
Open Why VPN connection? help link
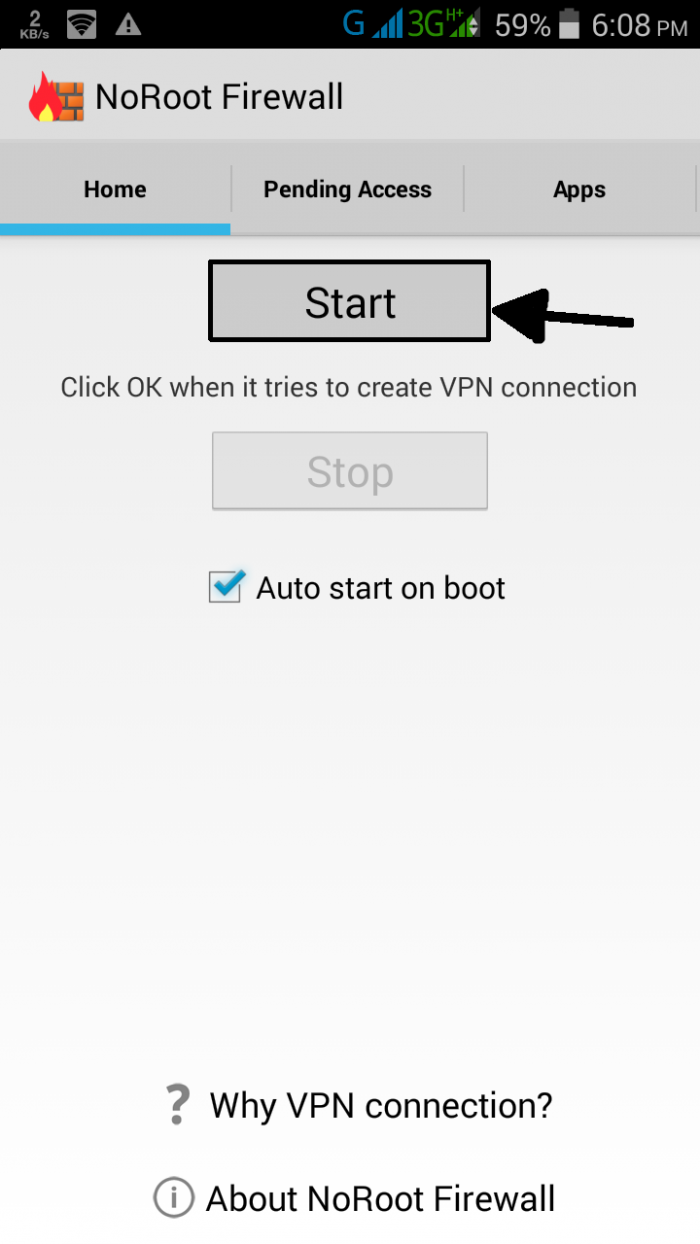[380, 1105]
